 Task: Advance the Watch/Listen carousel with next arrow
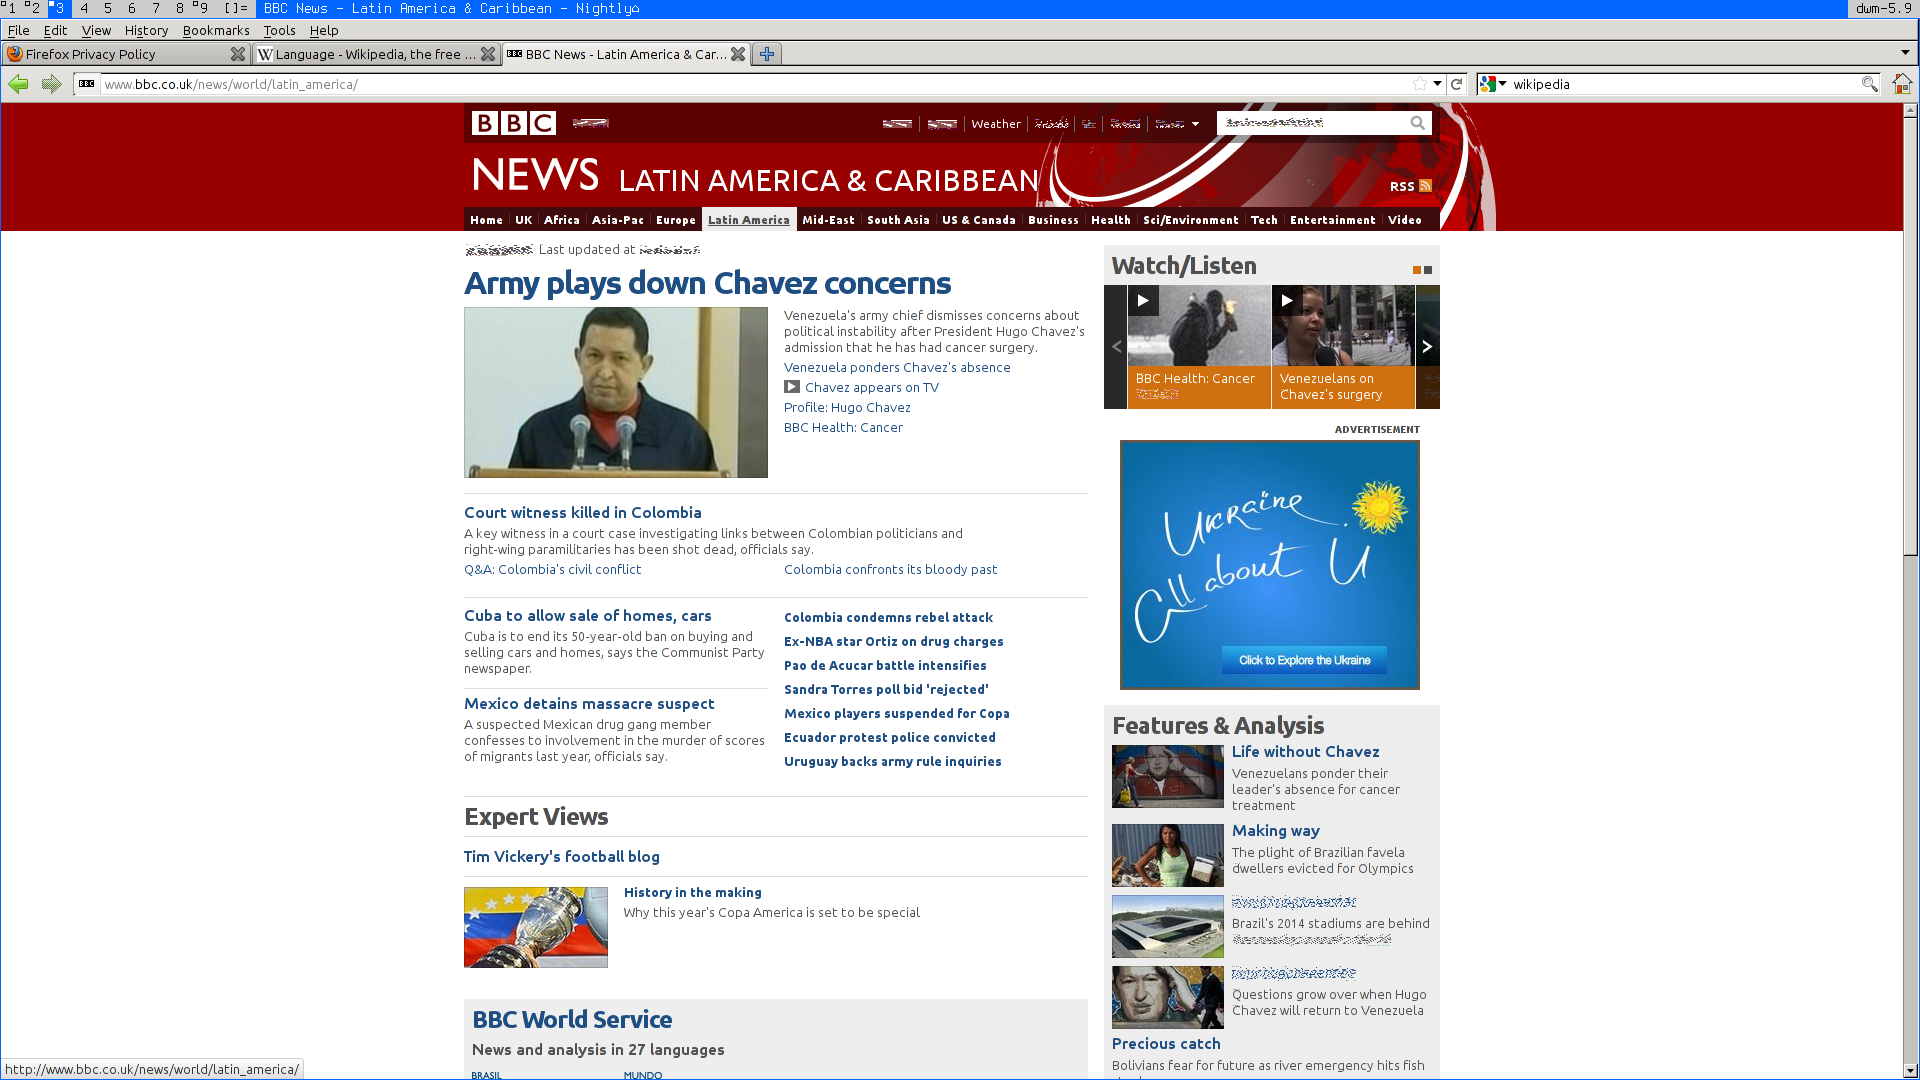(x=1427, y=347)
